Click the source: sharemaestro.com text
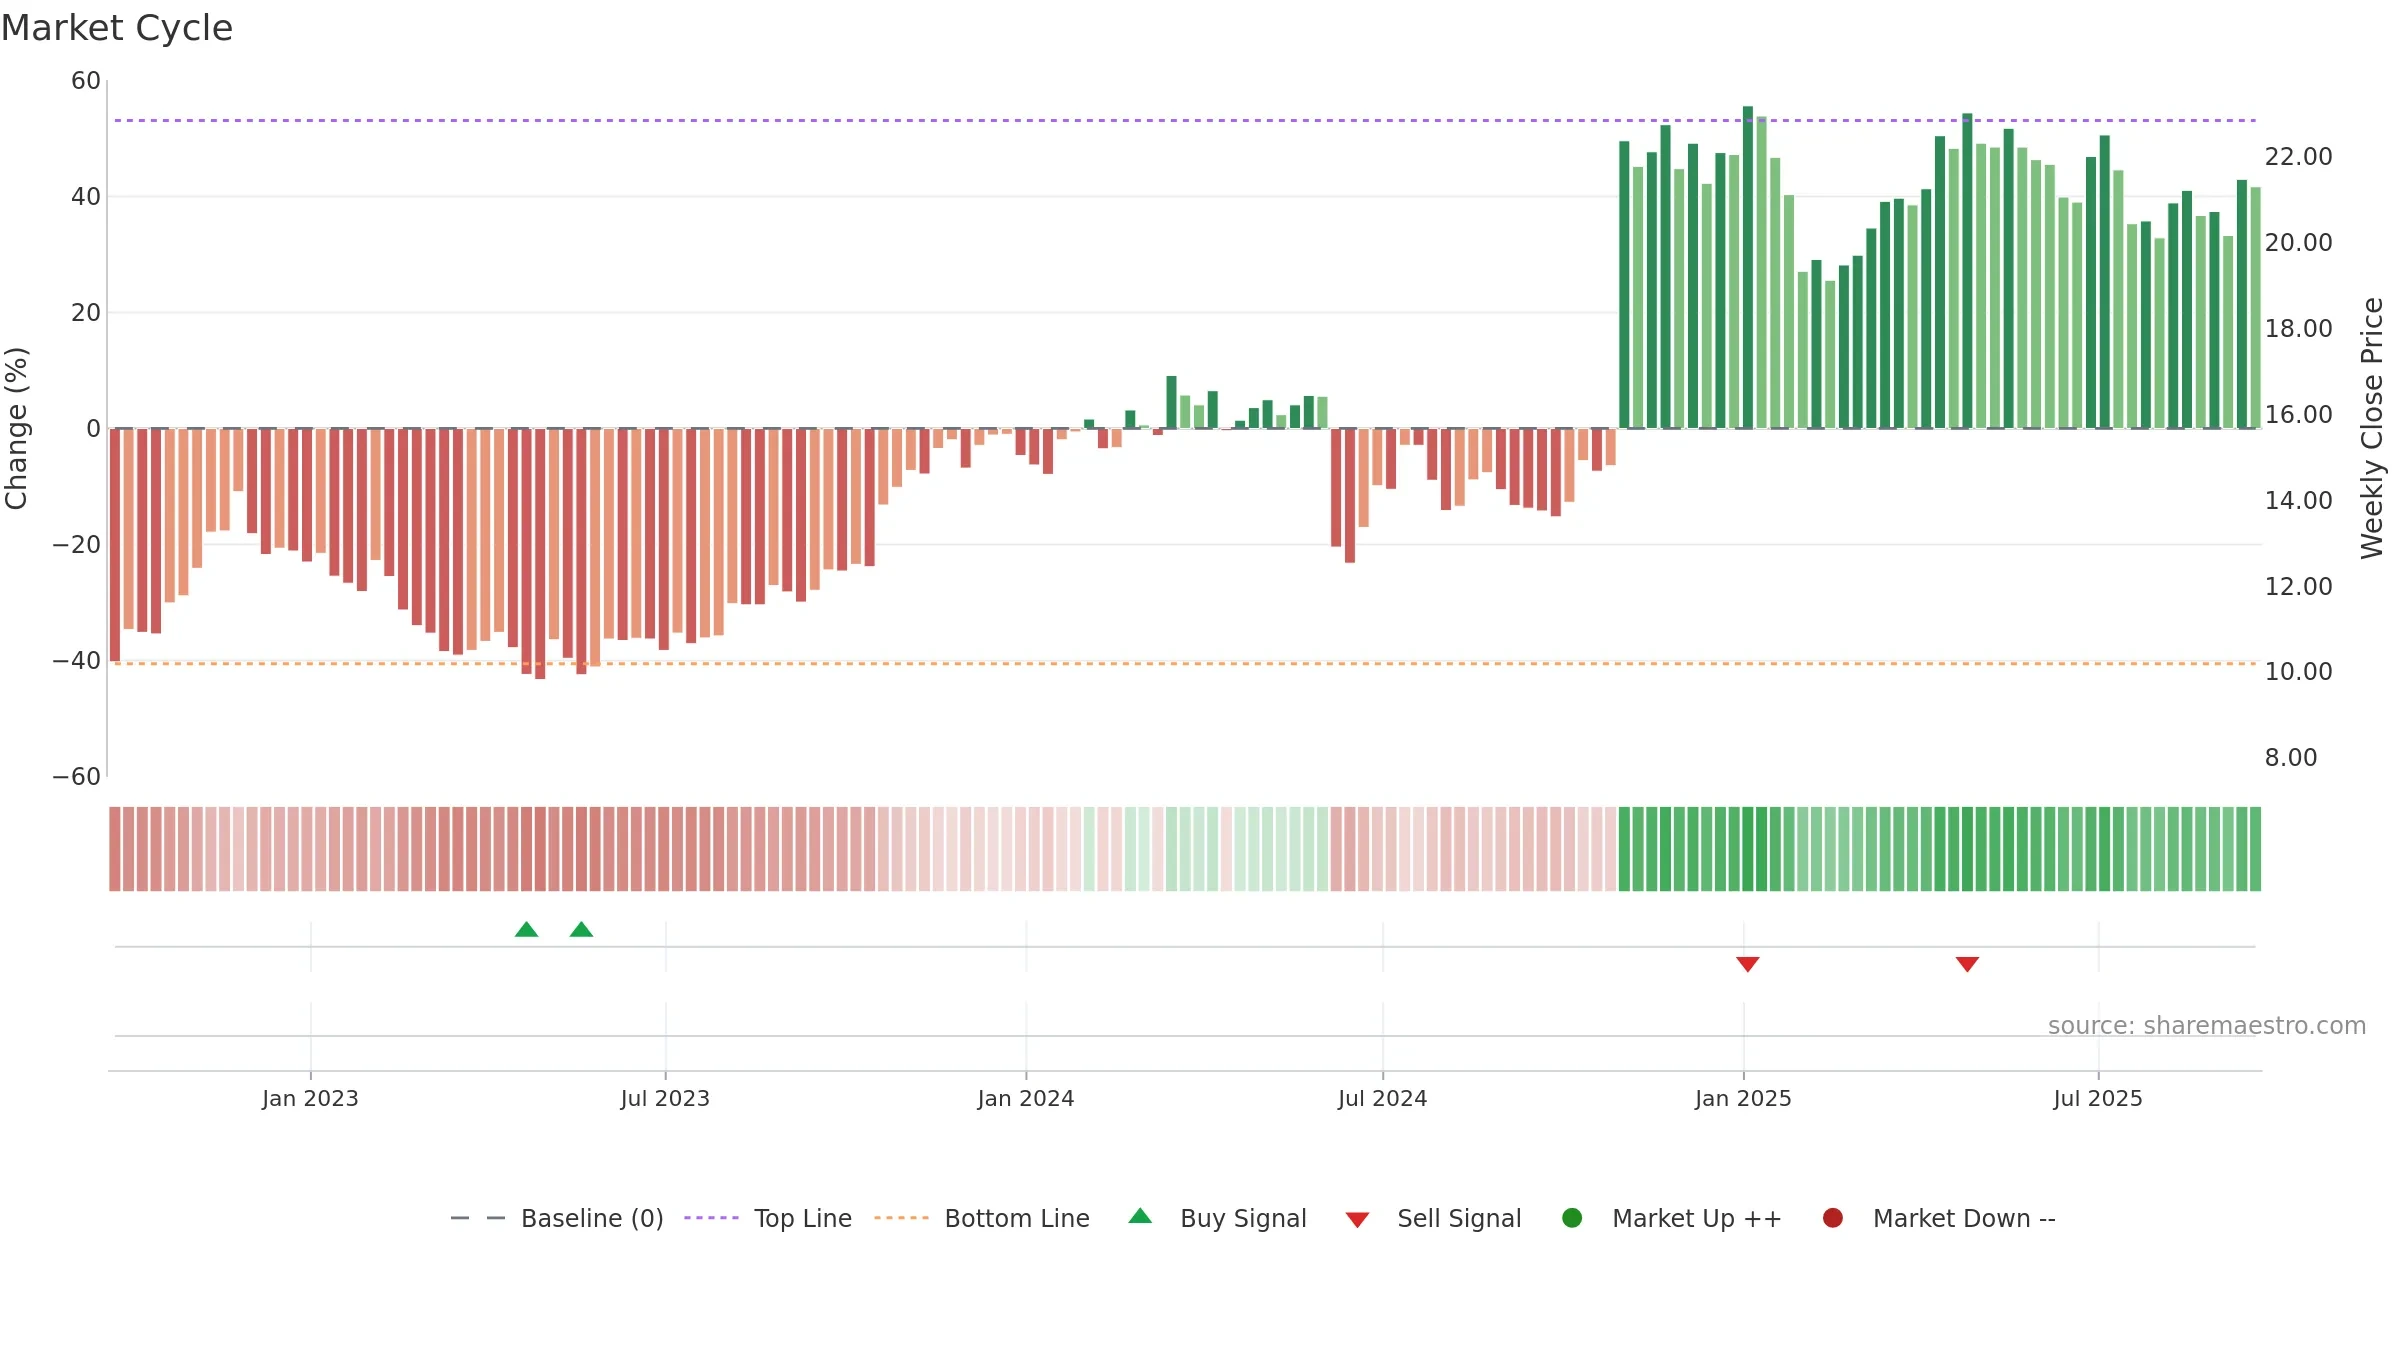 tap(2207, 1026)
